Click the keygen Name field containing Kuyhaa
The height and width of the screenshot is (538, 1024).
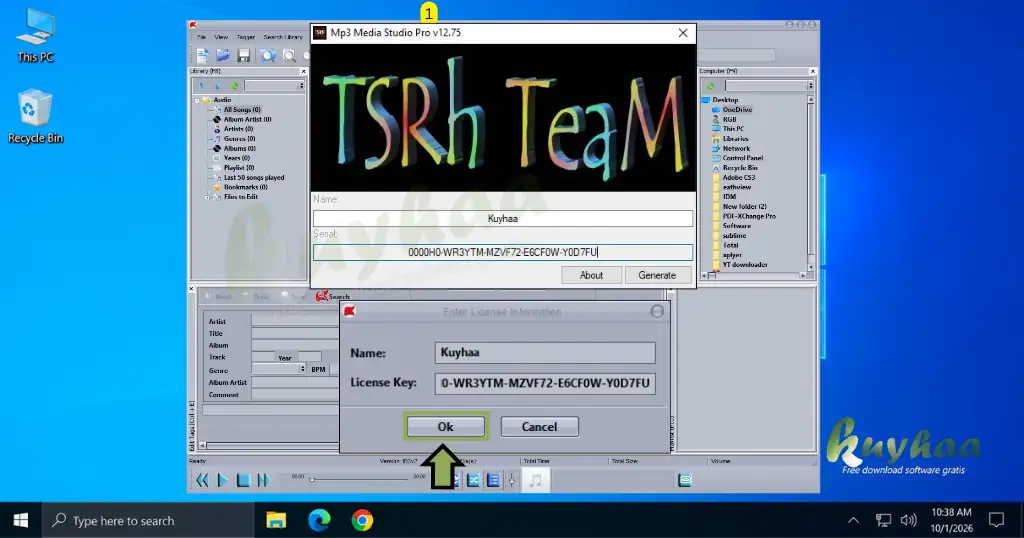point(503,219)
